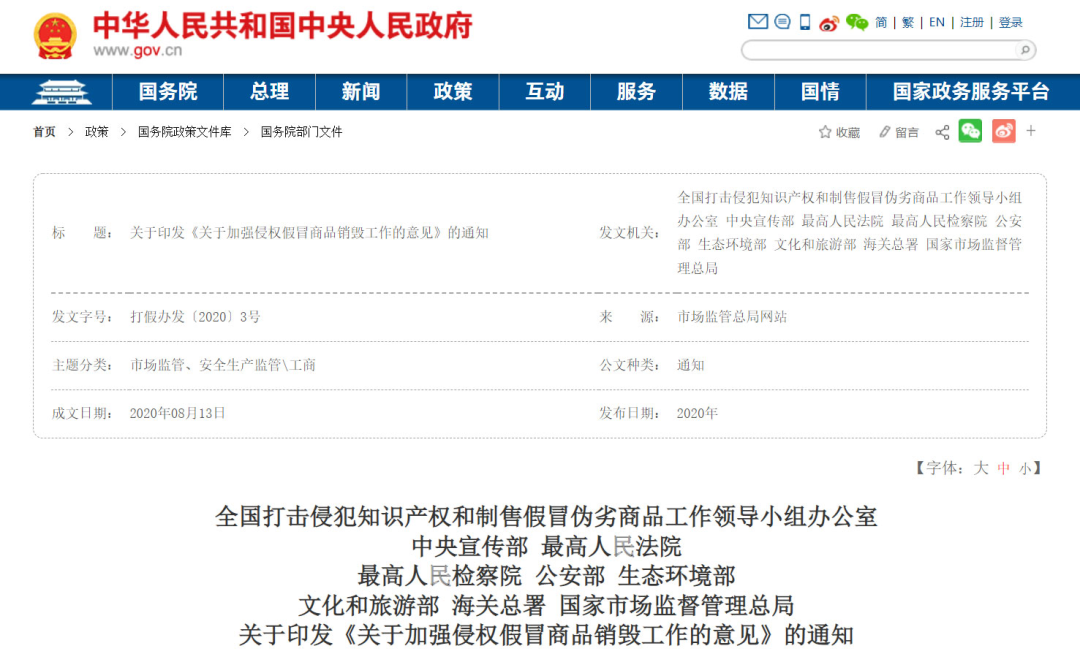Screen dimensions: 1080x654
Task: Switch language to EN
Action: coord(936,22)
